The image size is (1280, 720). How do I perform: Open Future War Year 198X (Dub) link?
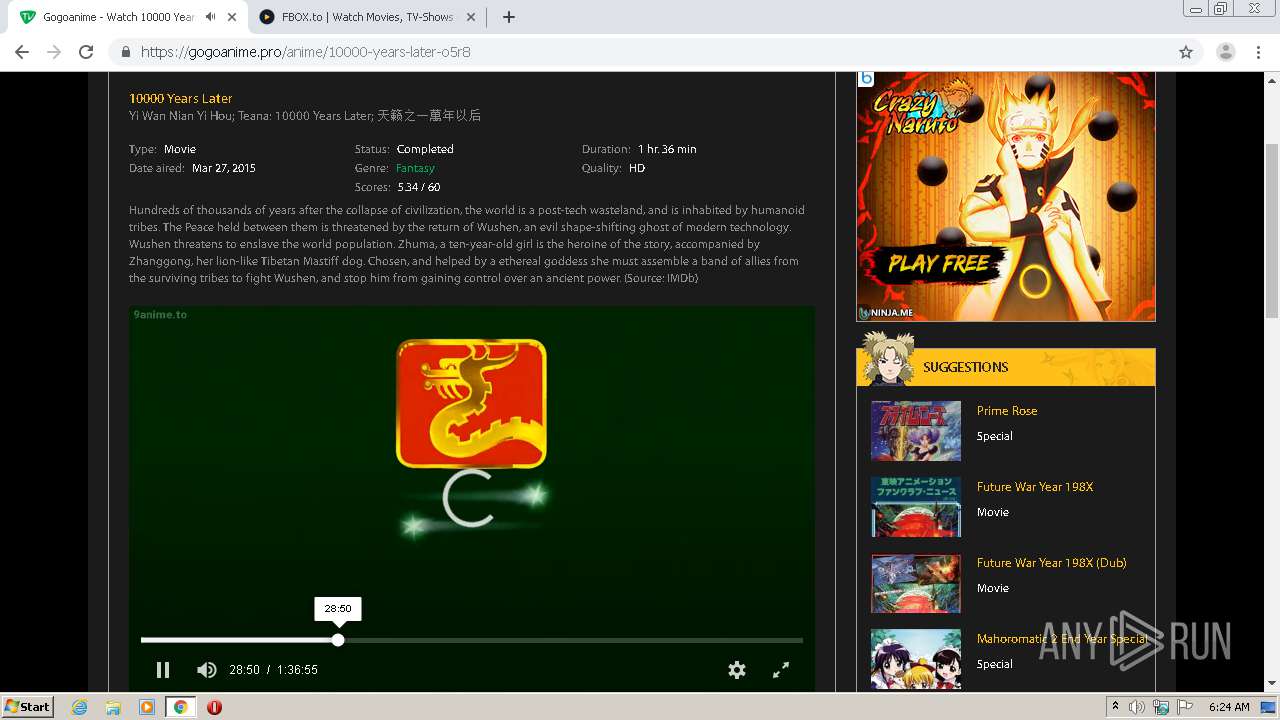1051,563
